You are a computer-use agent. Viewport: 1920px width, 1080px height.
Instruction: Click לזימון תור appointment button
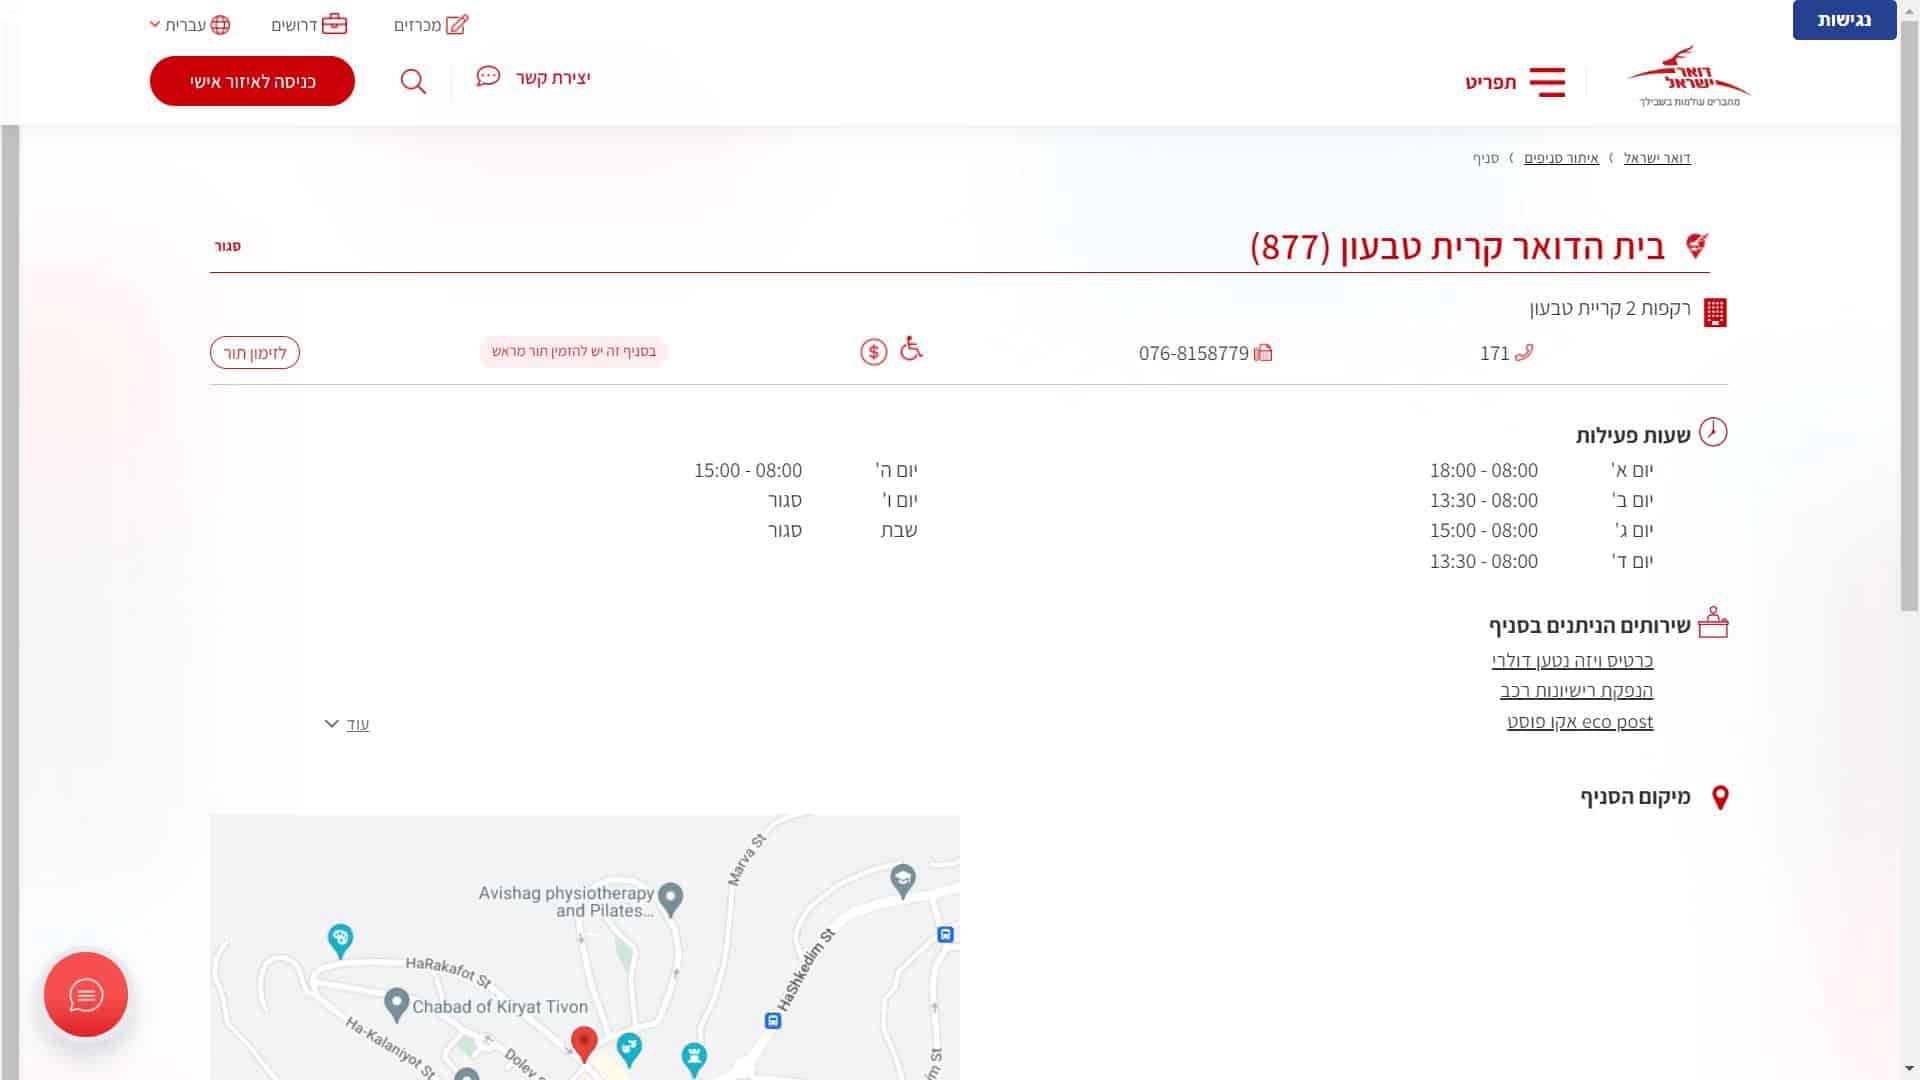point(255,353)
